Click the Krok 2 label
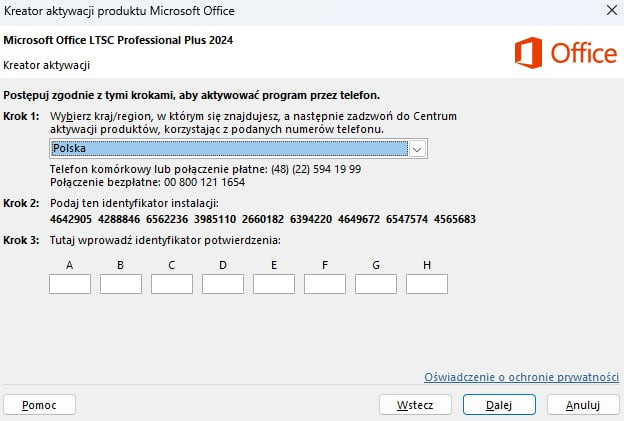624x421 pixels. [21, 203]
